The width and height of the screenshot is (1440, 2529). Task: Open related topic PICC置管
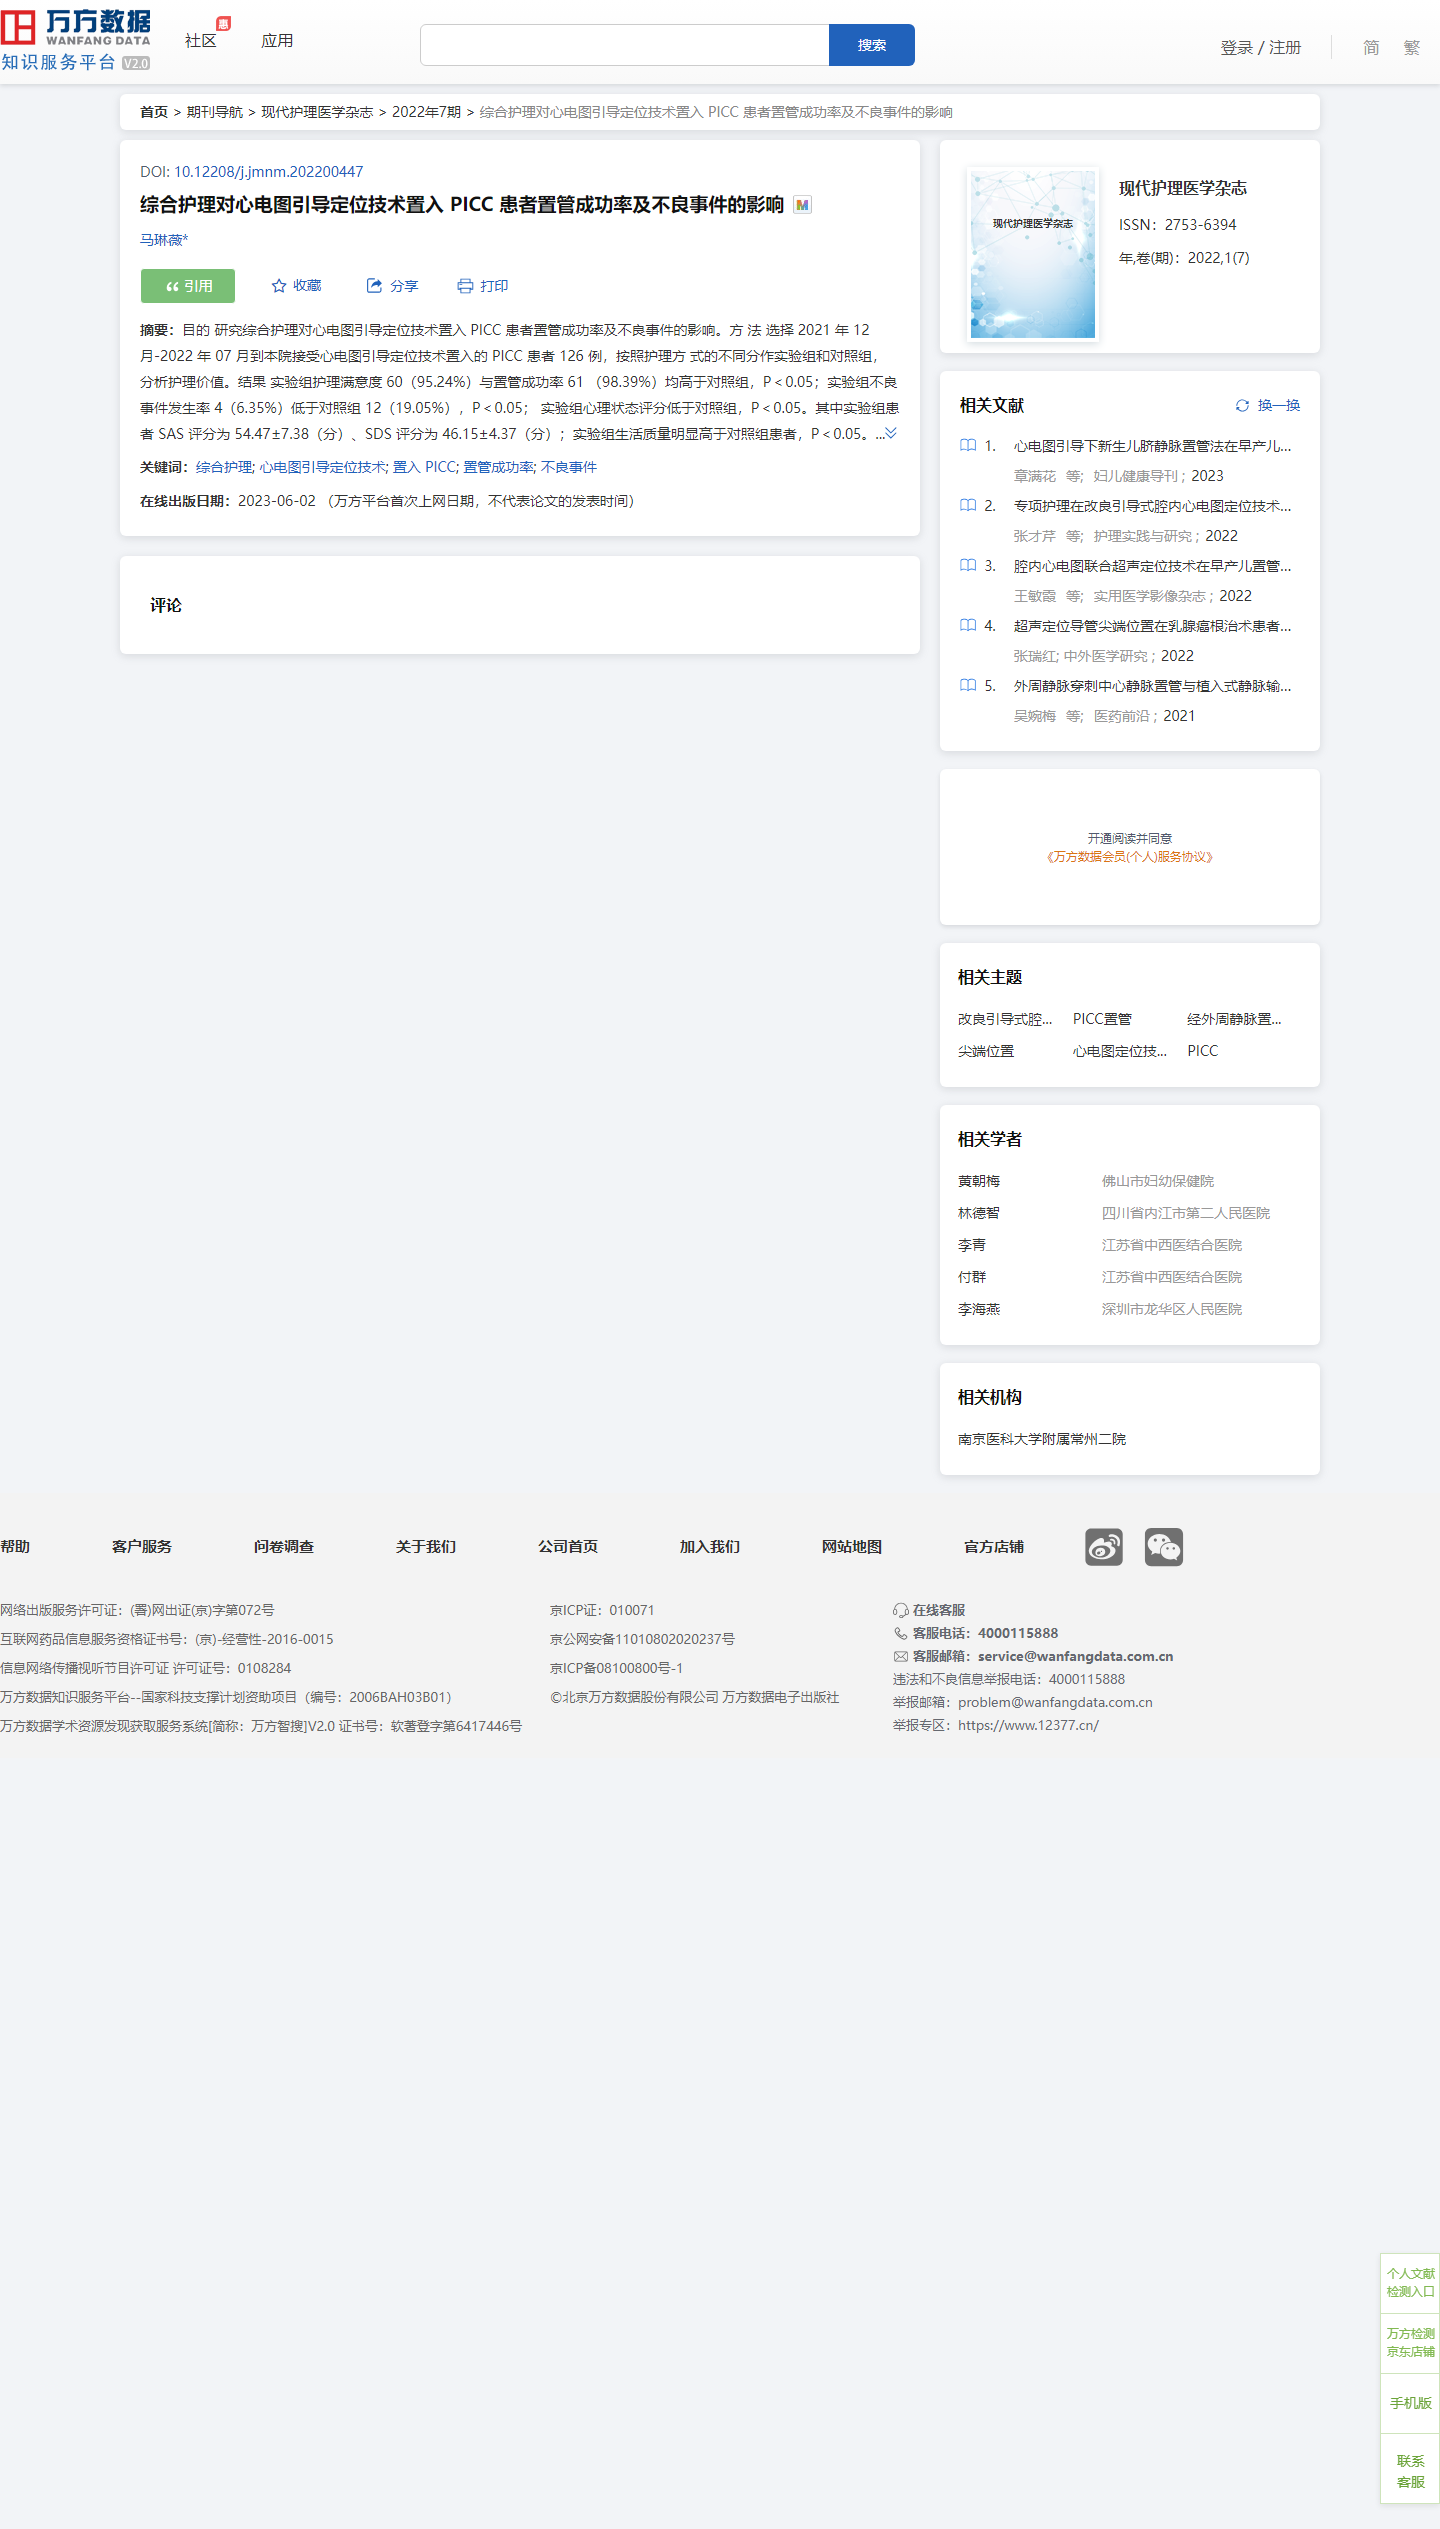1102,1019
